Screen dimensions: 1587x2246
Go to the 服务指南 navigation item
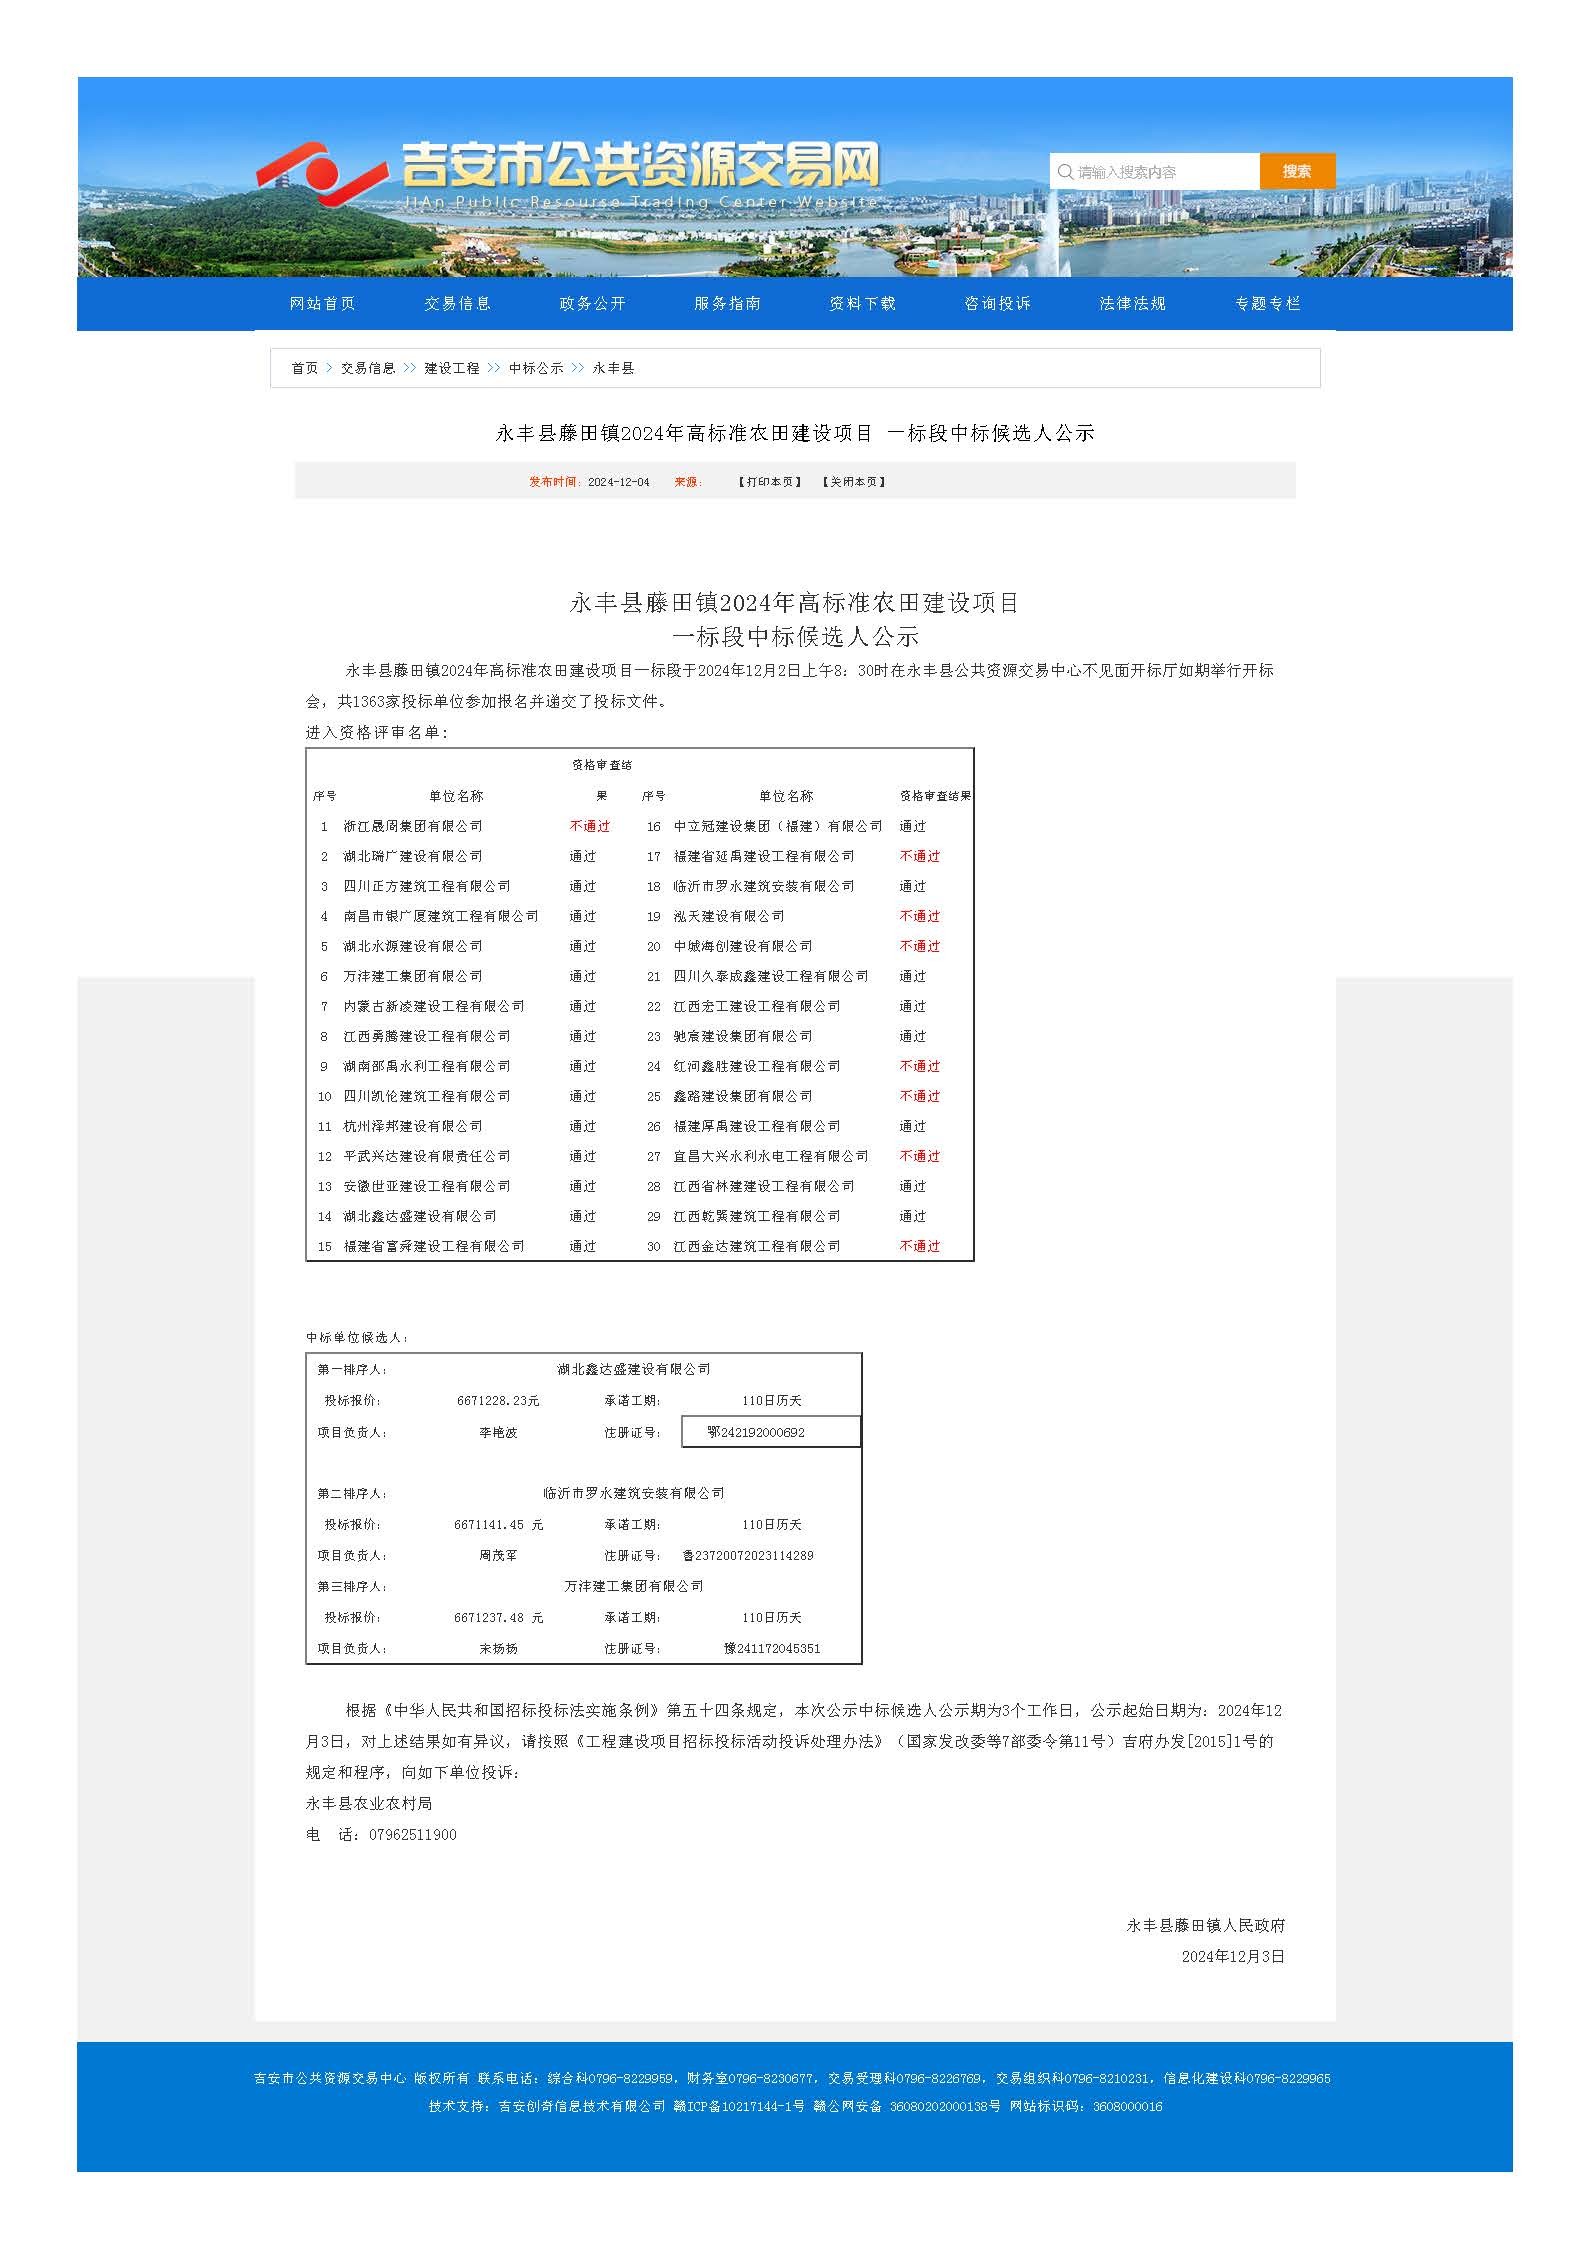click(x=727, y=304)
